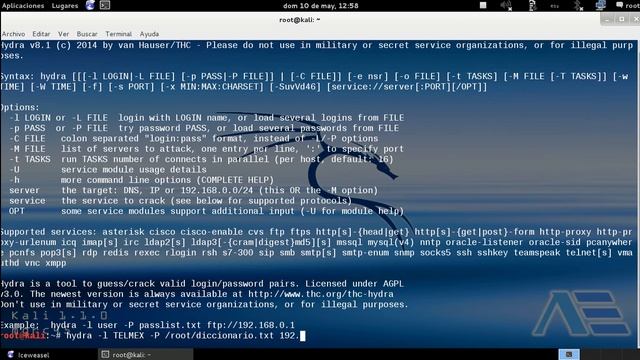Minimize the root@kali terminal window
640x360 pixels.
[607, 20]
